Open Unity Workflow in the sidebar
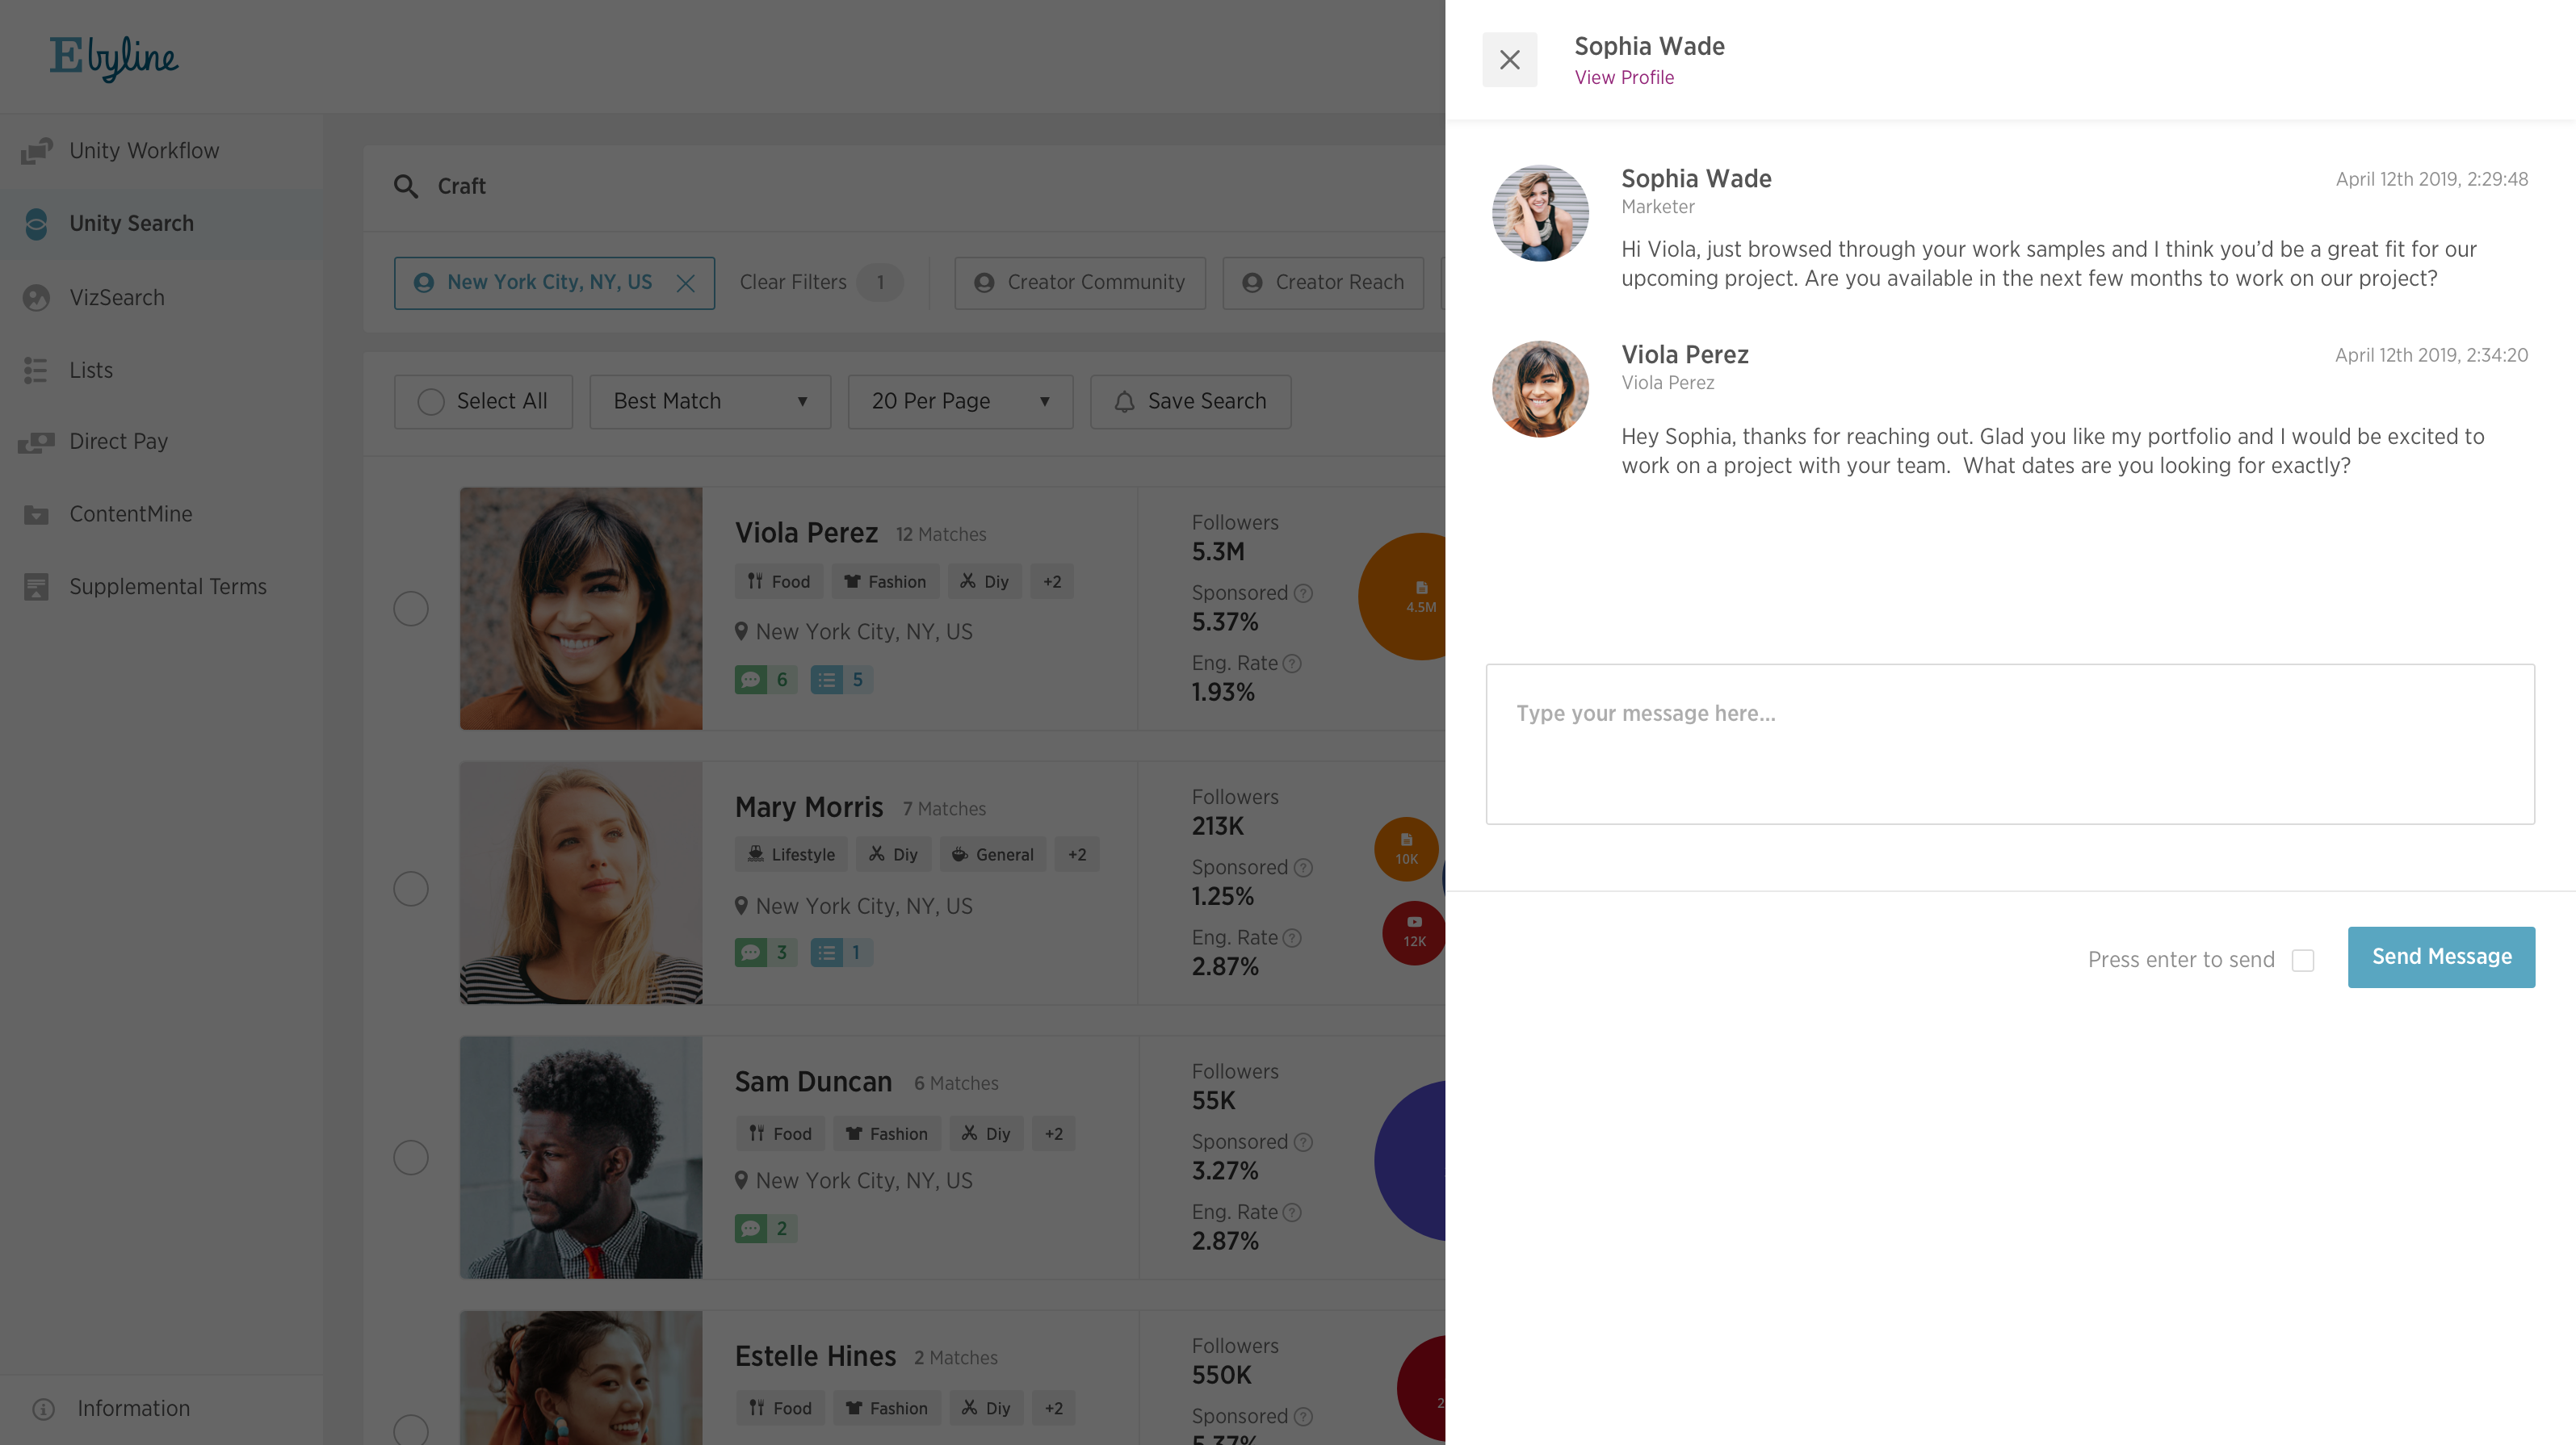Screen dimensions: 2576x1445 point(162,151)
